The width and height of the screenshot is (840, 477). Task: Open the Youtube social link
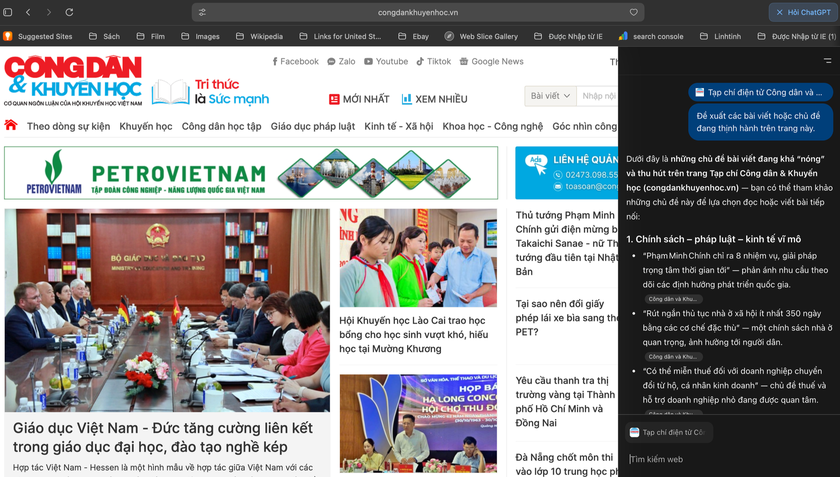[x=386, y=61]
